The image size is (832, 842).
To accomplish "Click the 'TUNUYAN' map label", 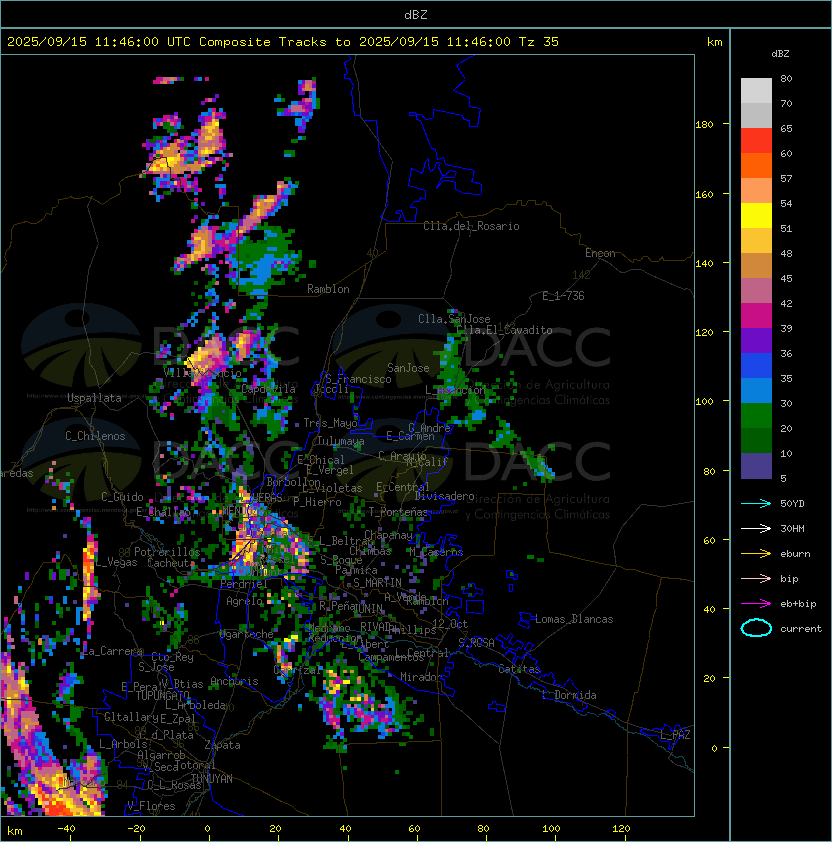I will click(212, 779).
